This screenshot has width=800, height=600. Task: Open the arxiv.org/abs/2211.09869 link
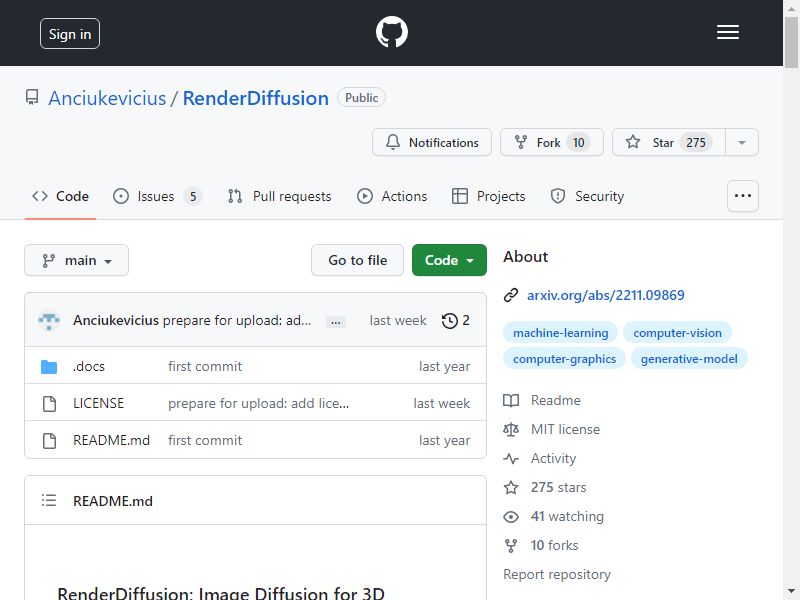click(606, 295)
